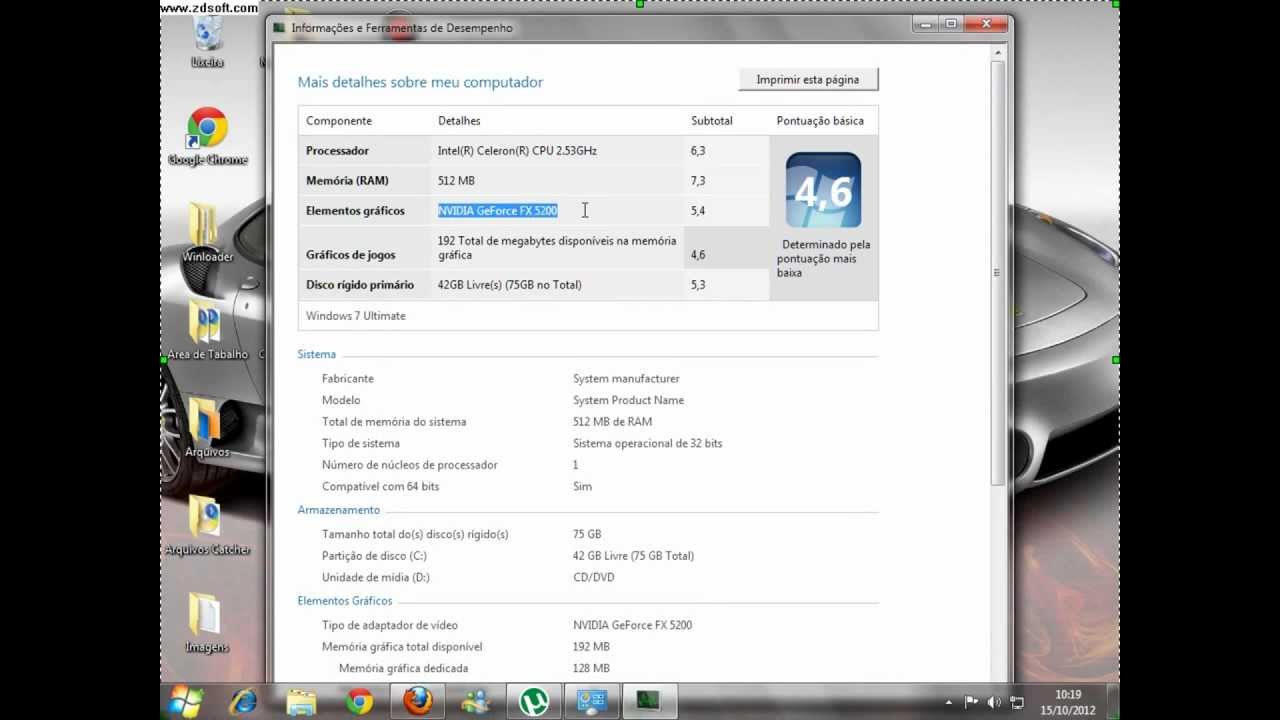Click Mais detalhes sobre meu computador heading
The width and height of the screenshot is (1280, 720).
pyautogui.click(x=420, y=82)
